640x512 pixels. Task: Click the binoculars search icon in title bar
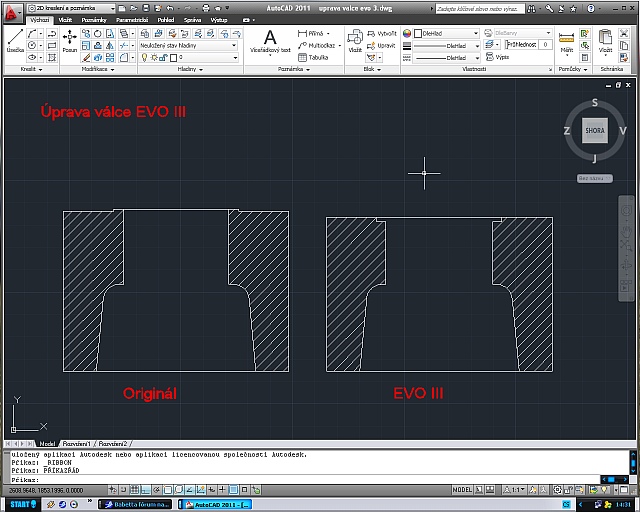(531, 8)
